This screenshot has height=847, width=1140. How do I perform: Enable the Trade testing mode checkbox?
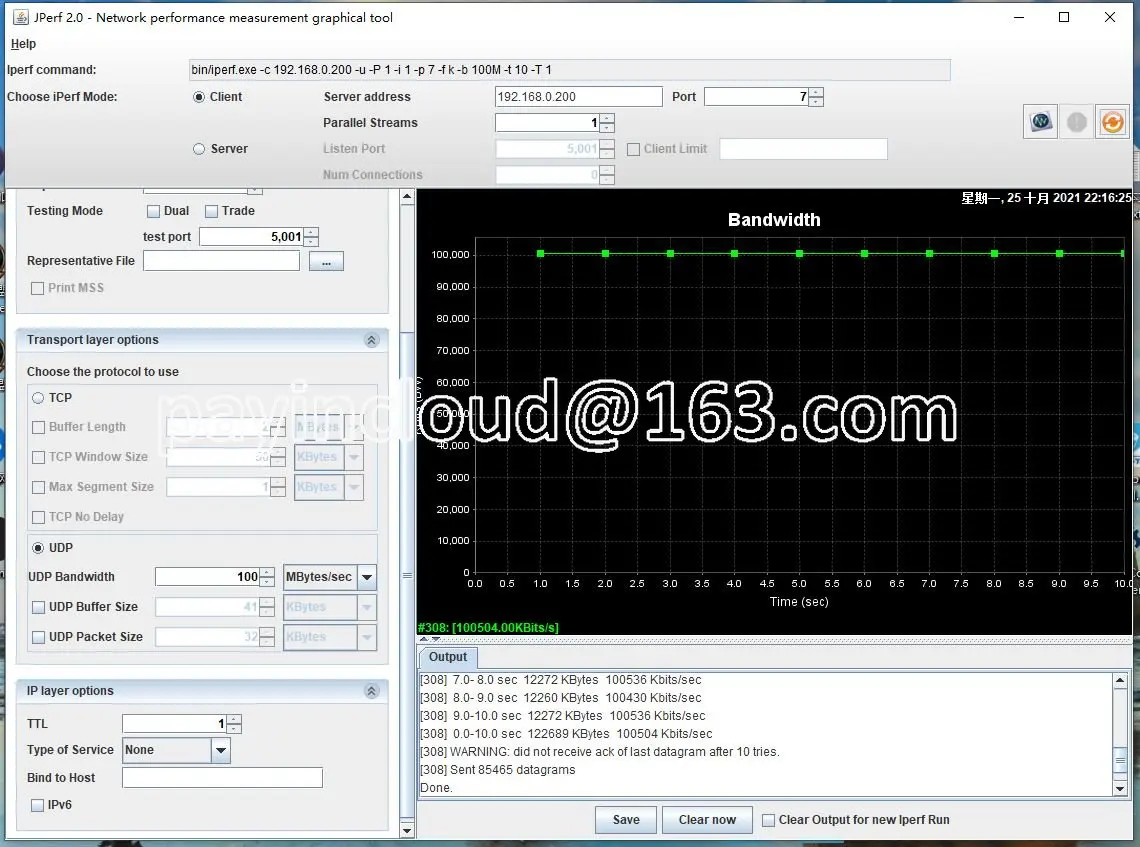212,211
